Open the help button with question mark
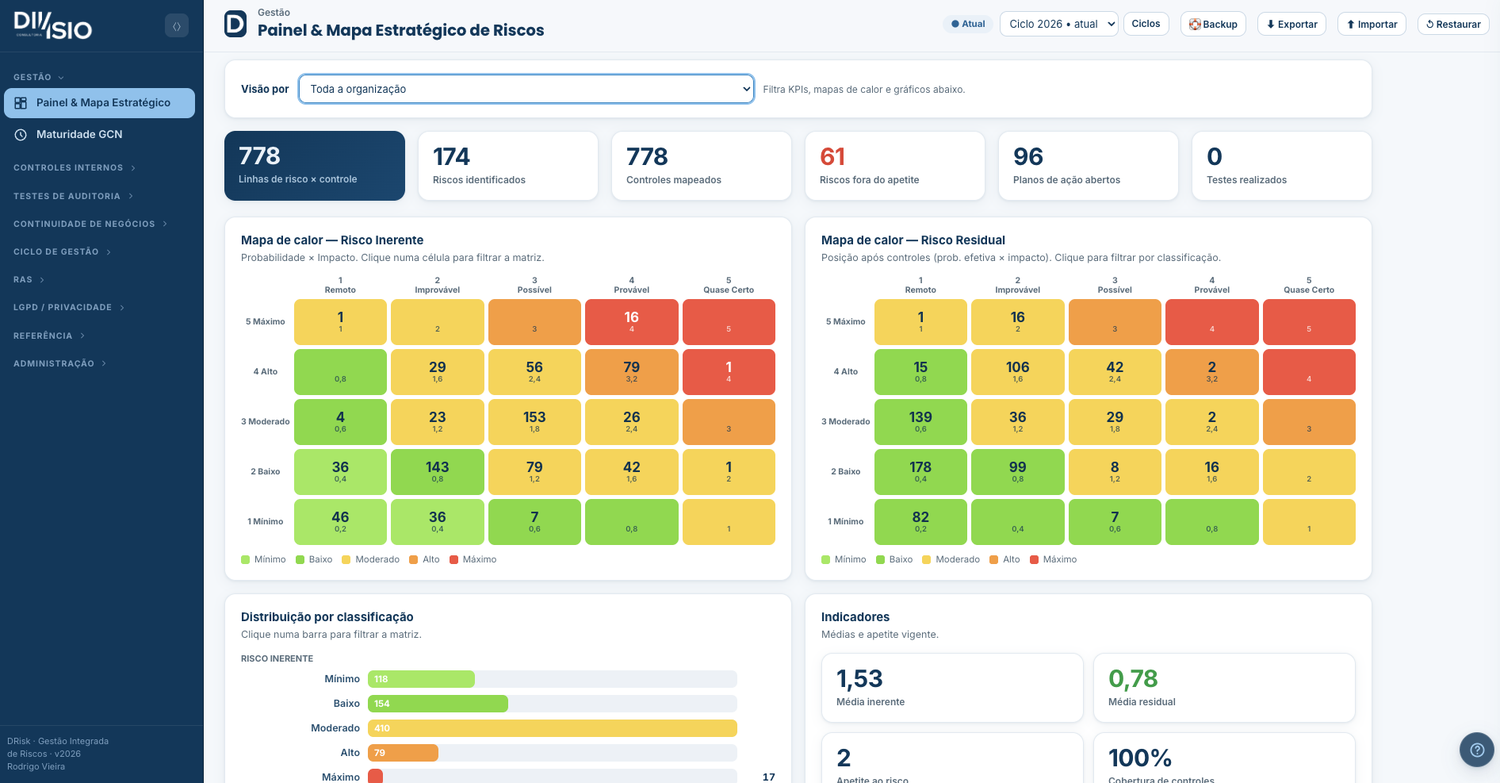The height and width of the screenshot is (783, 1500). tap(1477, 750)
